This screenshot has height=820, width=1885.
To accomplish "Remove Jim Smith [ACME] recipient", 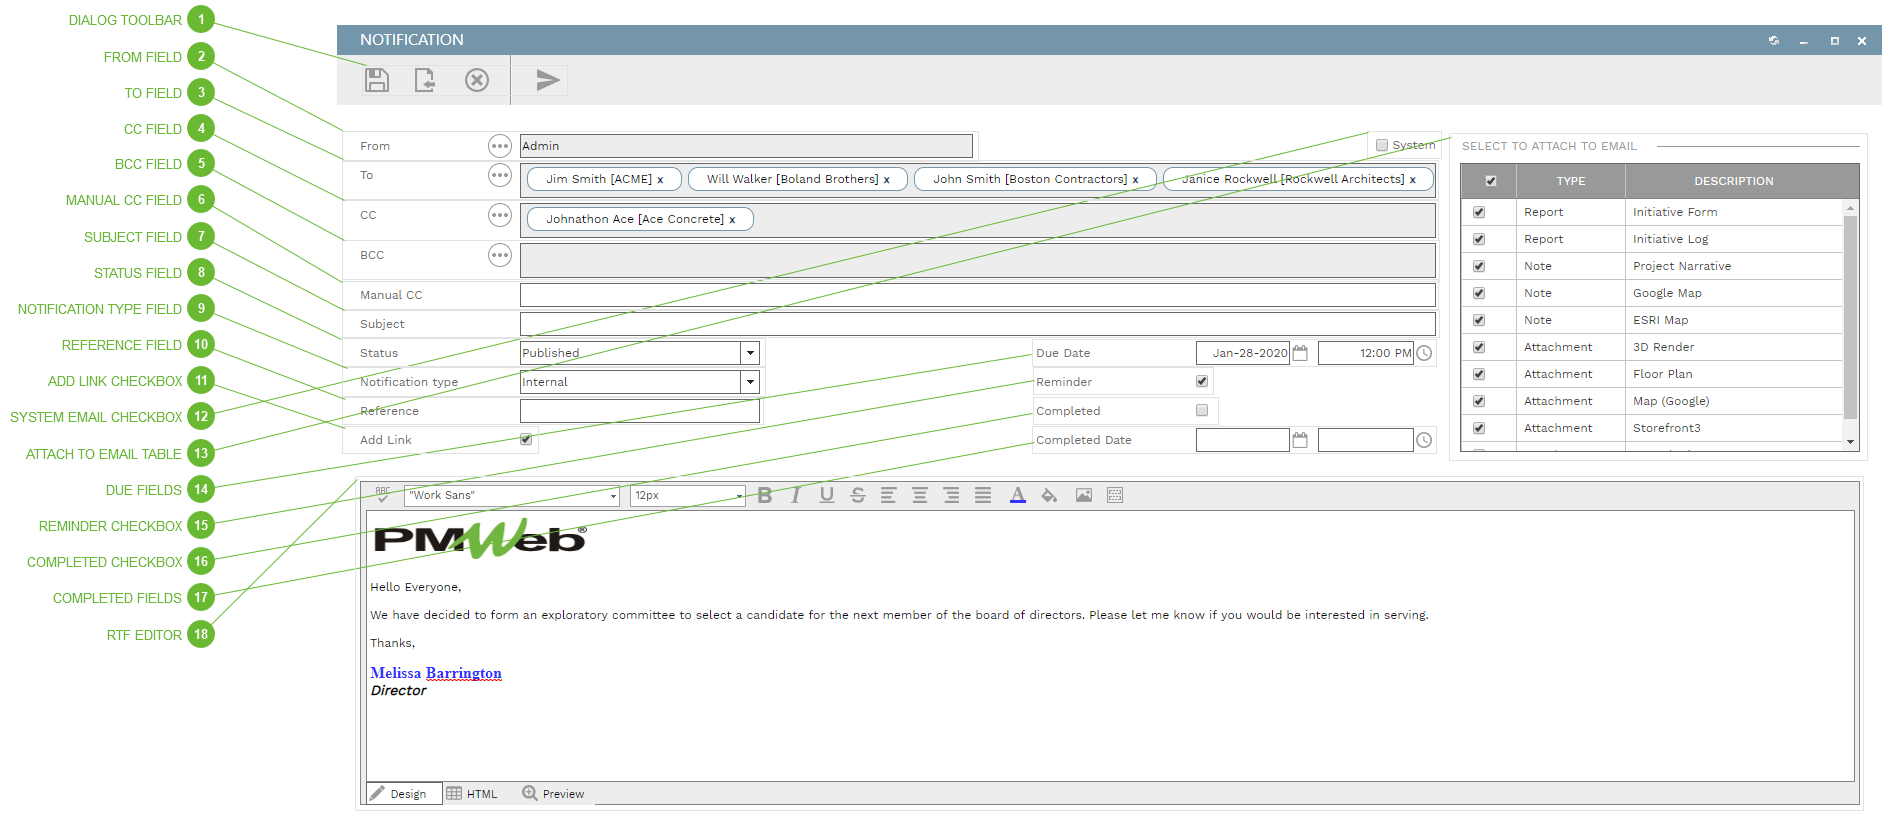I will point(660,180).
